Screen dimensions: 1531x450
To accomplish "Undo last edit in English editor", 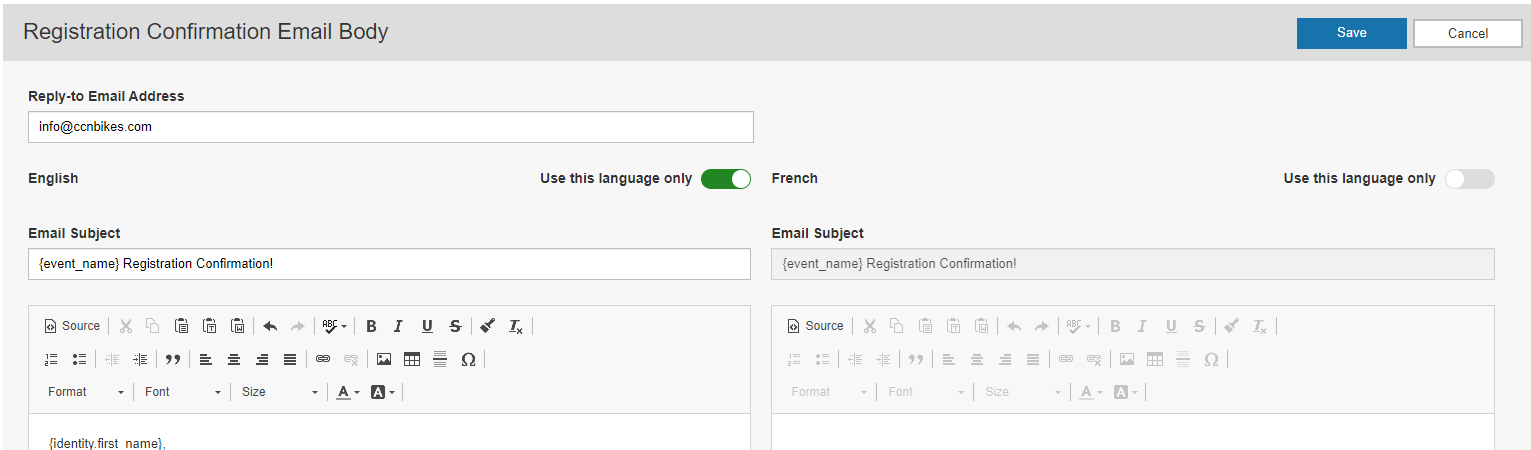I will coord(270,326).
